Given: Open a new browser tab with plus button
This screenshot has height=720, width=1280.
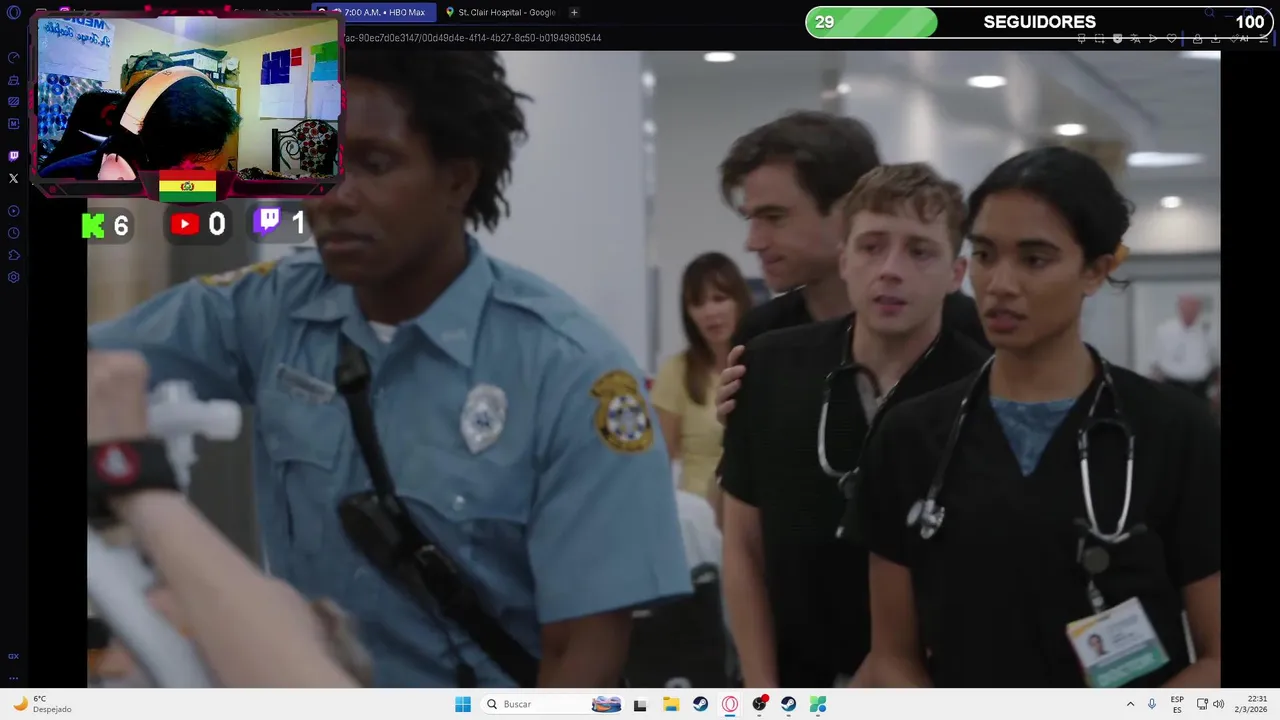Looking at the screenshot, I should click(x=574, y=12).
